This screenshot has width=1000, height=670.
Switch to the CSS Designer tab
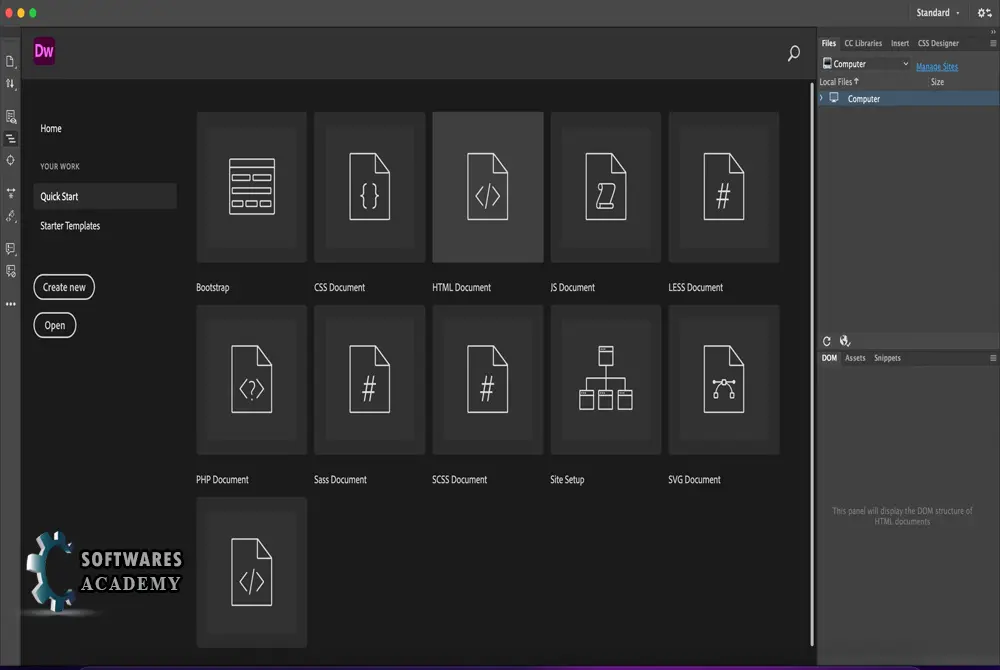click(x=938, y=43)
